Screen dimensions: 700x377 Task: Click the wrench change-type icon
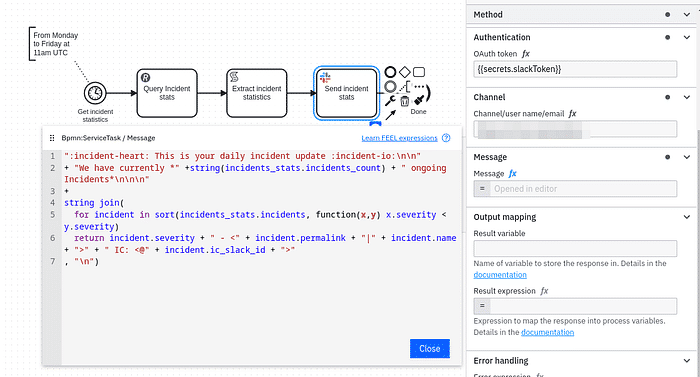(x=390, y=101)
